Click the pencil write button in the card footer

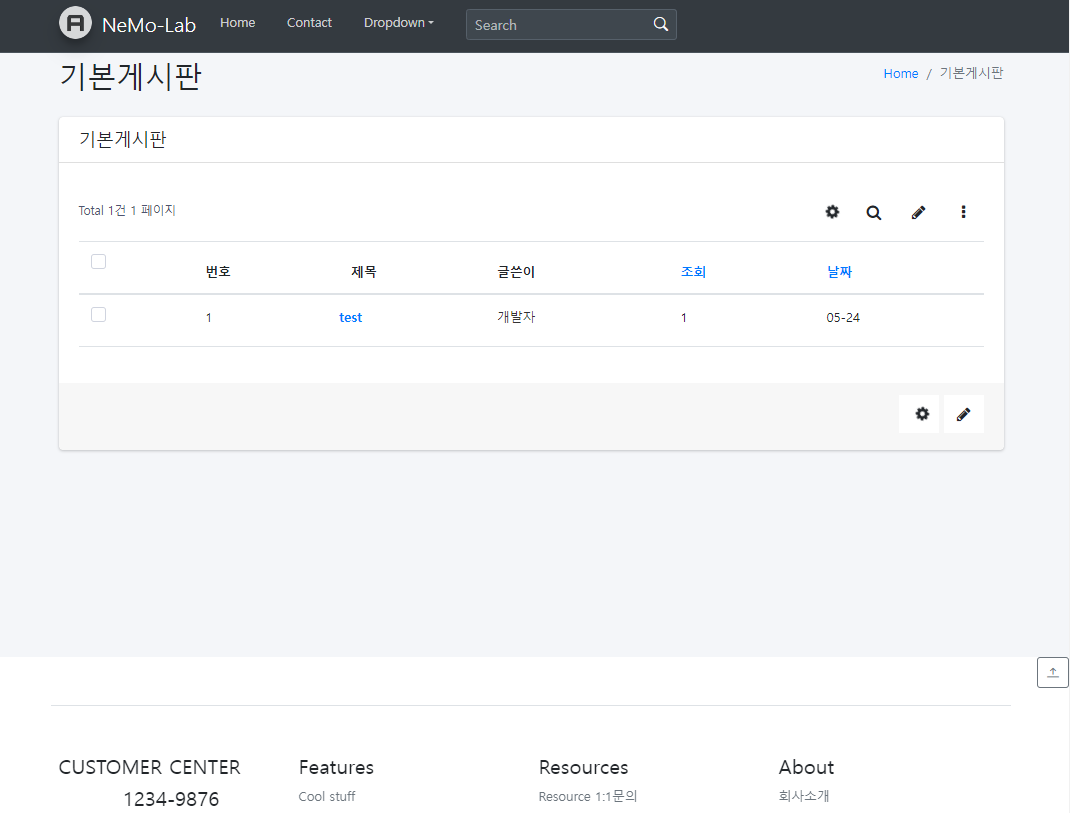coord(963,414)
